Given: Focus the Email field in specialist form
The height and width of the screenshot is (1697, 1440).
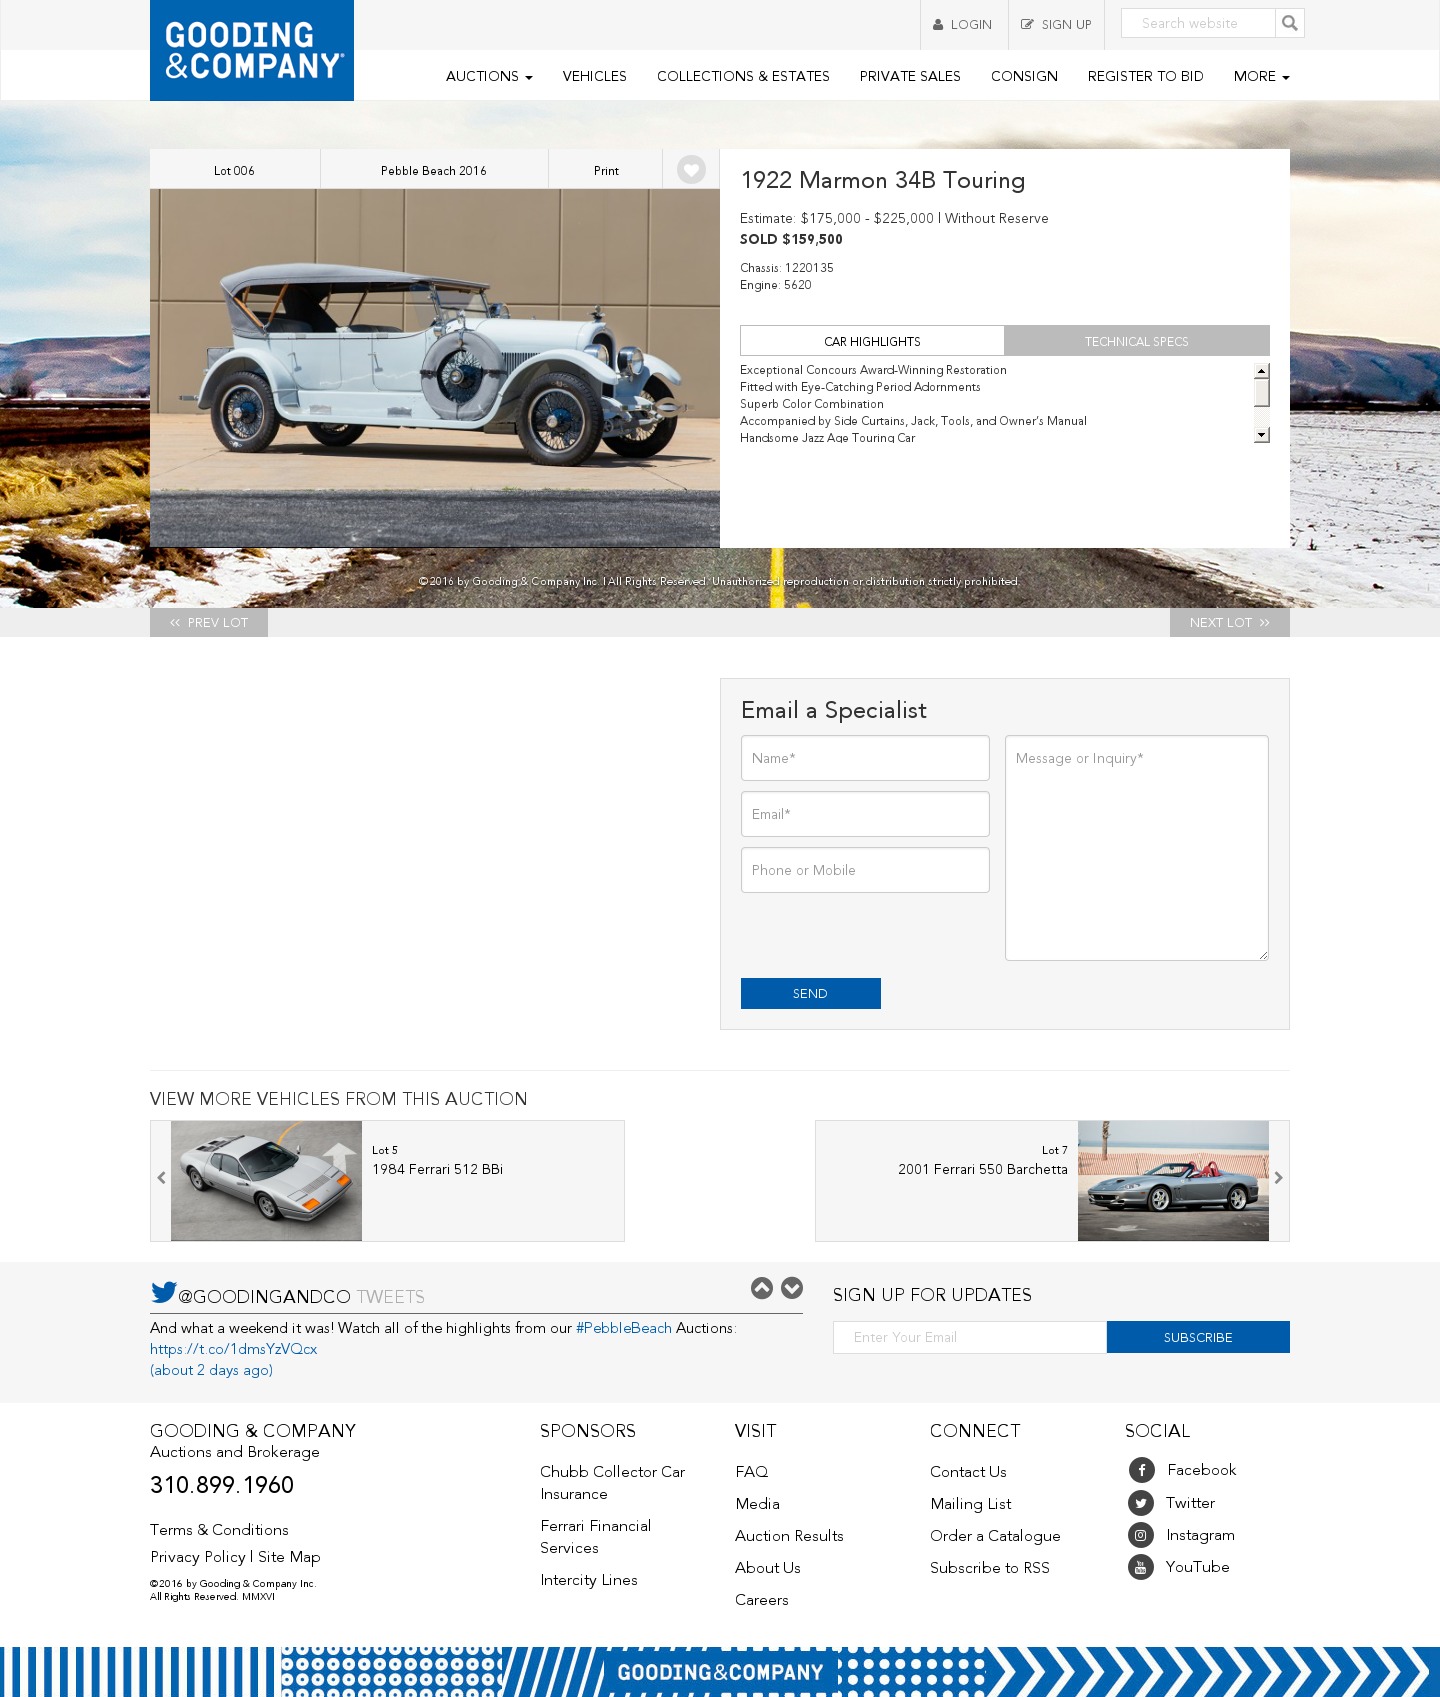Looking at the screenshot, I should click(865, 814).
